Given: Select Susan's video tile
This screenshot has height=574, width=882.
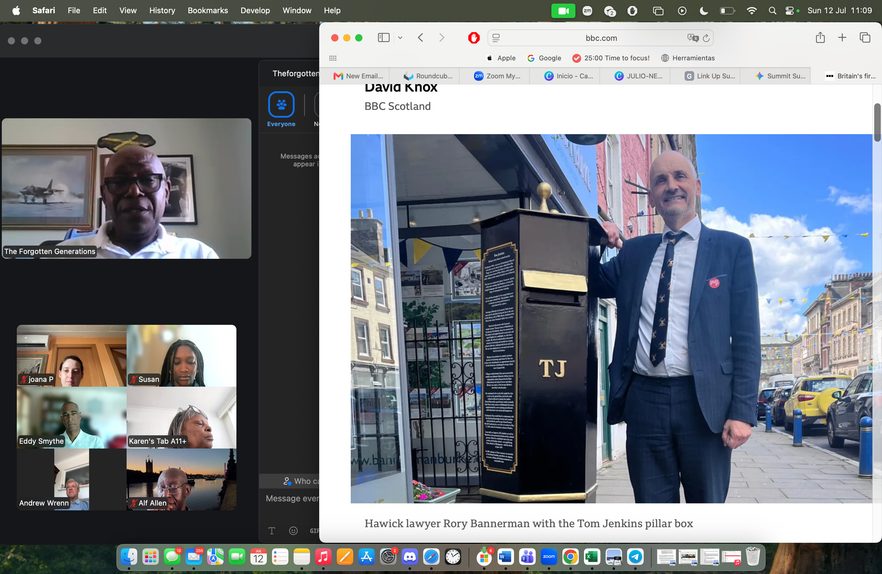Looking at the screenshot, I should (182, 356).
